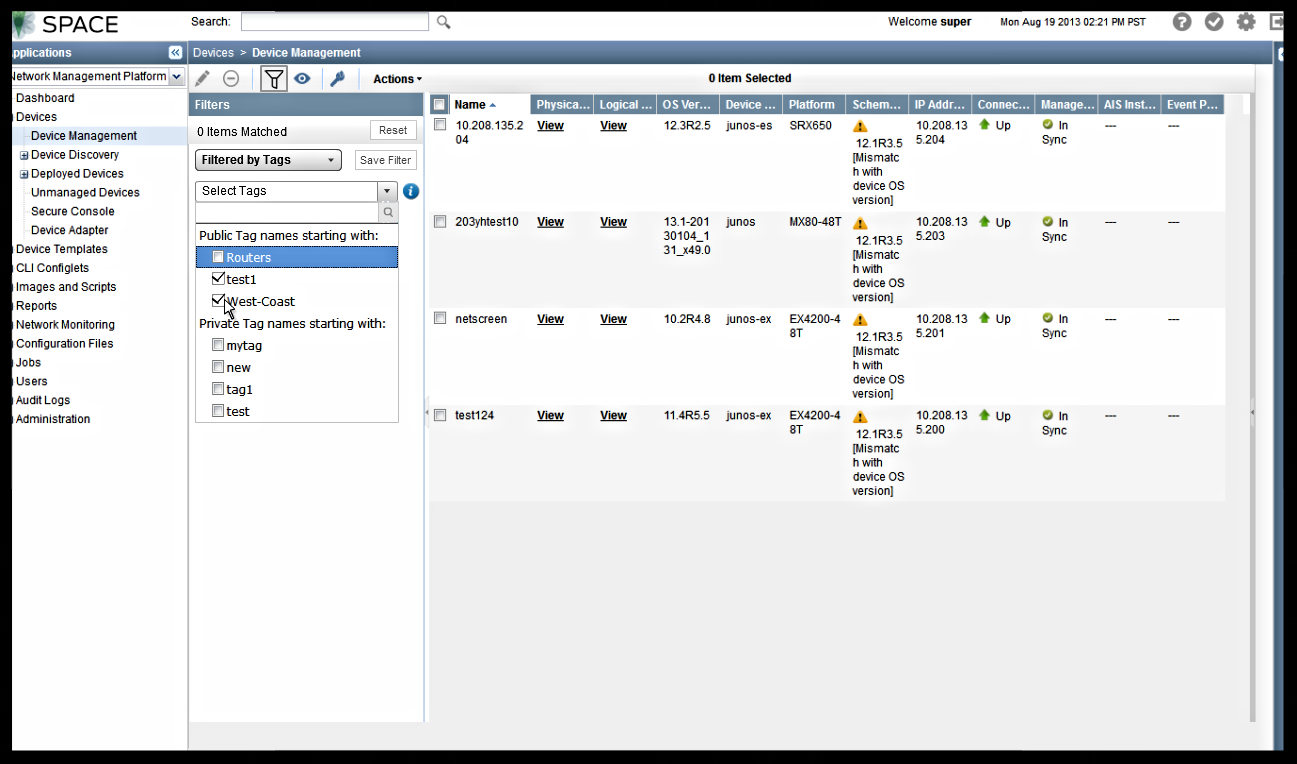The image size is (1297, 764).
Task: Click the IP Address column header
Action: (x=940, y=104)
